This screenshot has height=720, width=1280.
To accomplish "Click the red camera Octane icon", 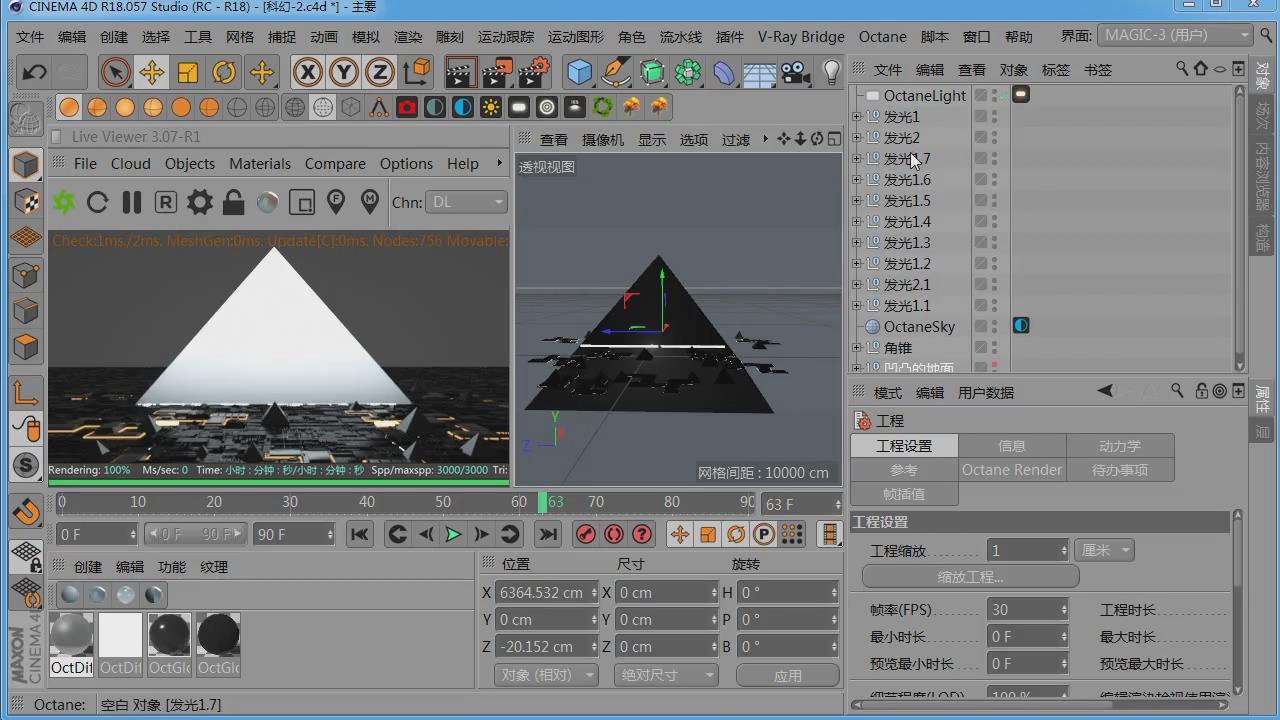I will (407, 106).
